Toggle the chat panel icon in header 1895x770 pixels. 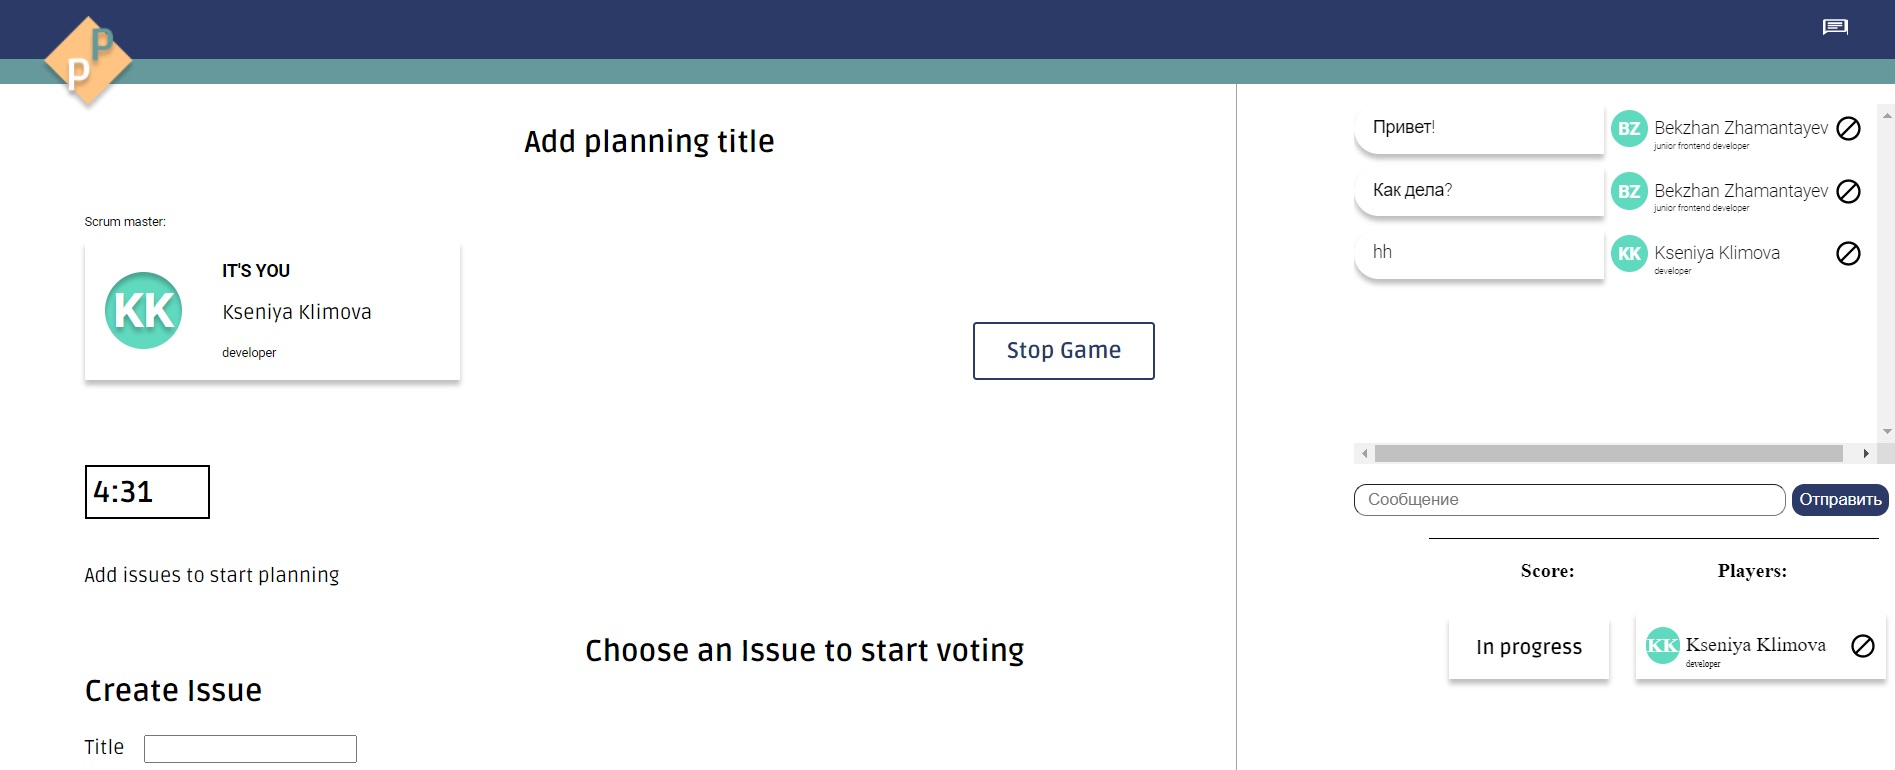1835,27
